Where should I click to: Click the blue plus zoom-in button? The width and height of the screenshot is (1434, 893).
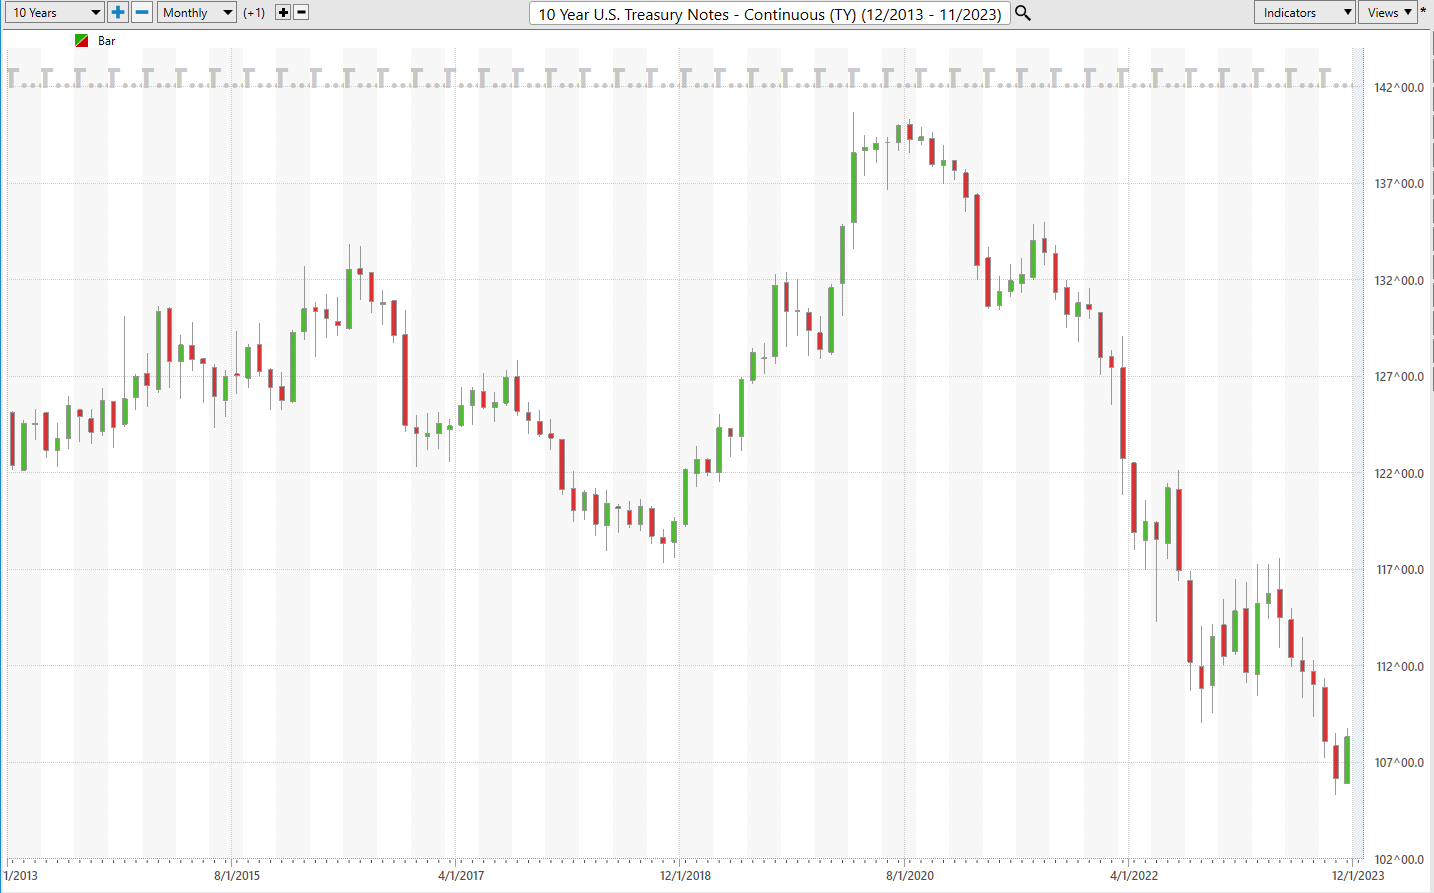pyautogui.click(x=118, y=12)
